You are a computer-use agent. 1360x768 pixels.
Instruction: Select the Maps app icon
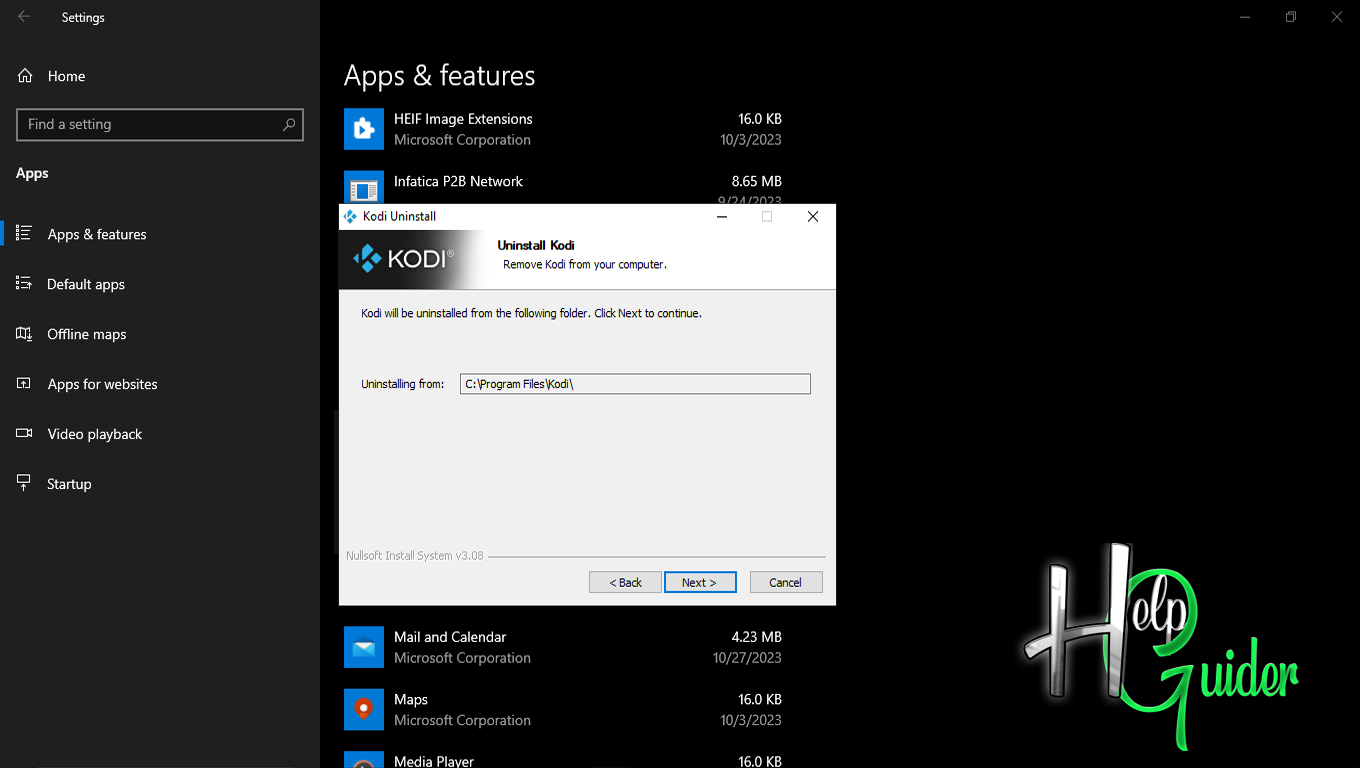(x=364, y=709)
